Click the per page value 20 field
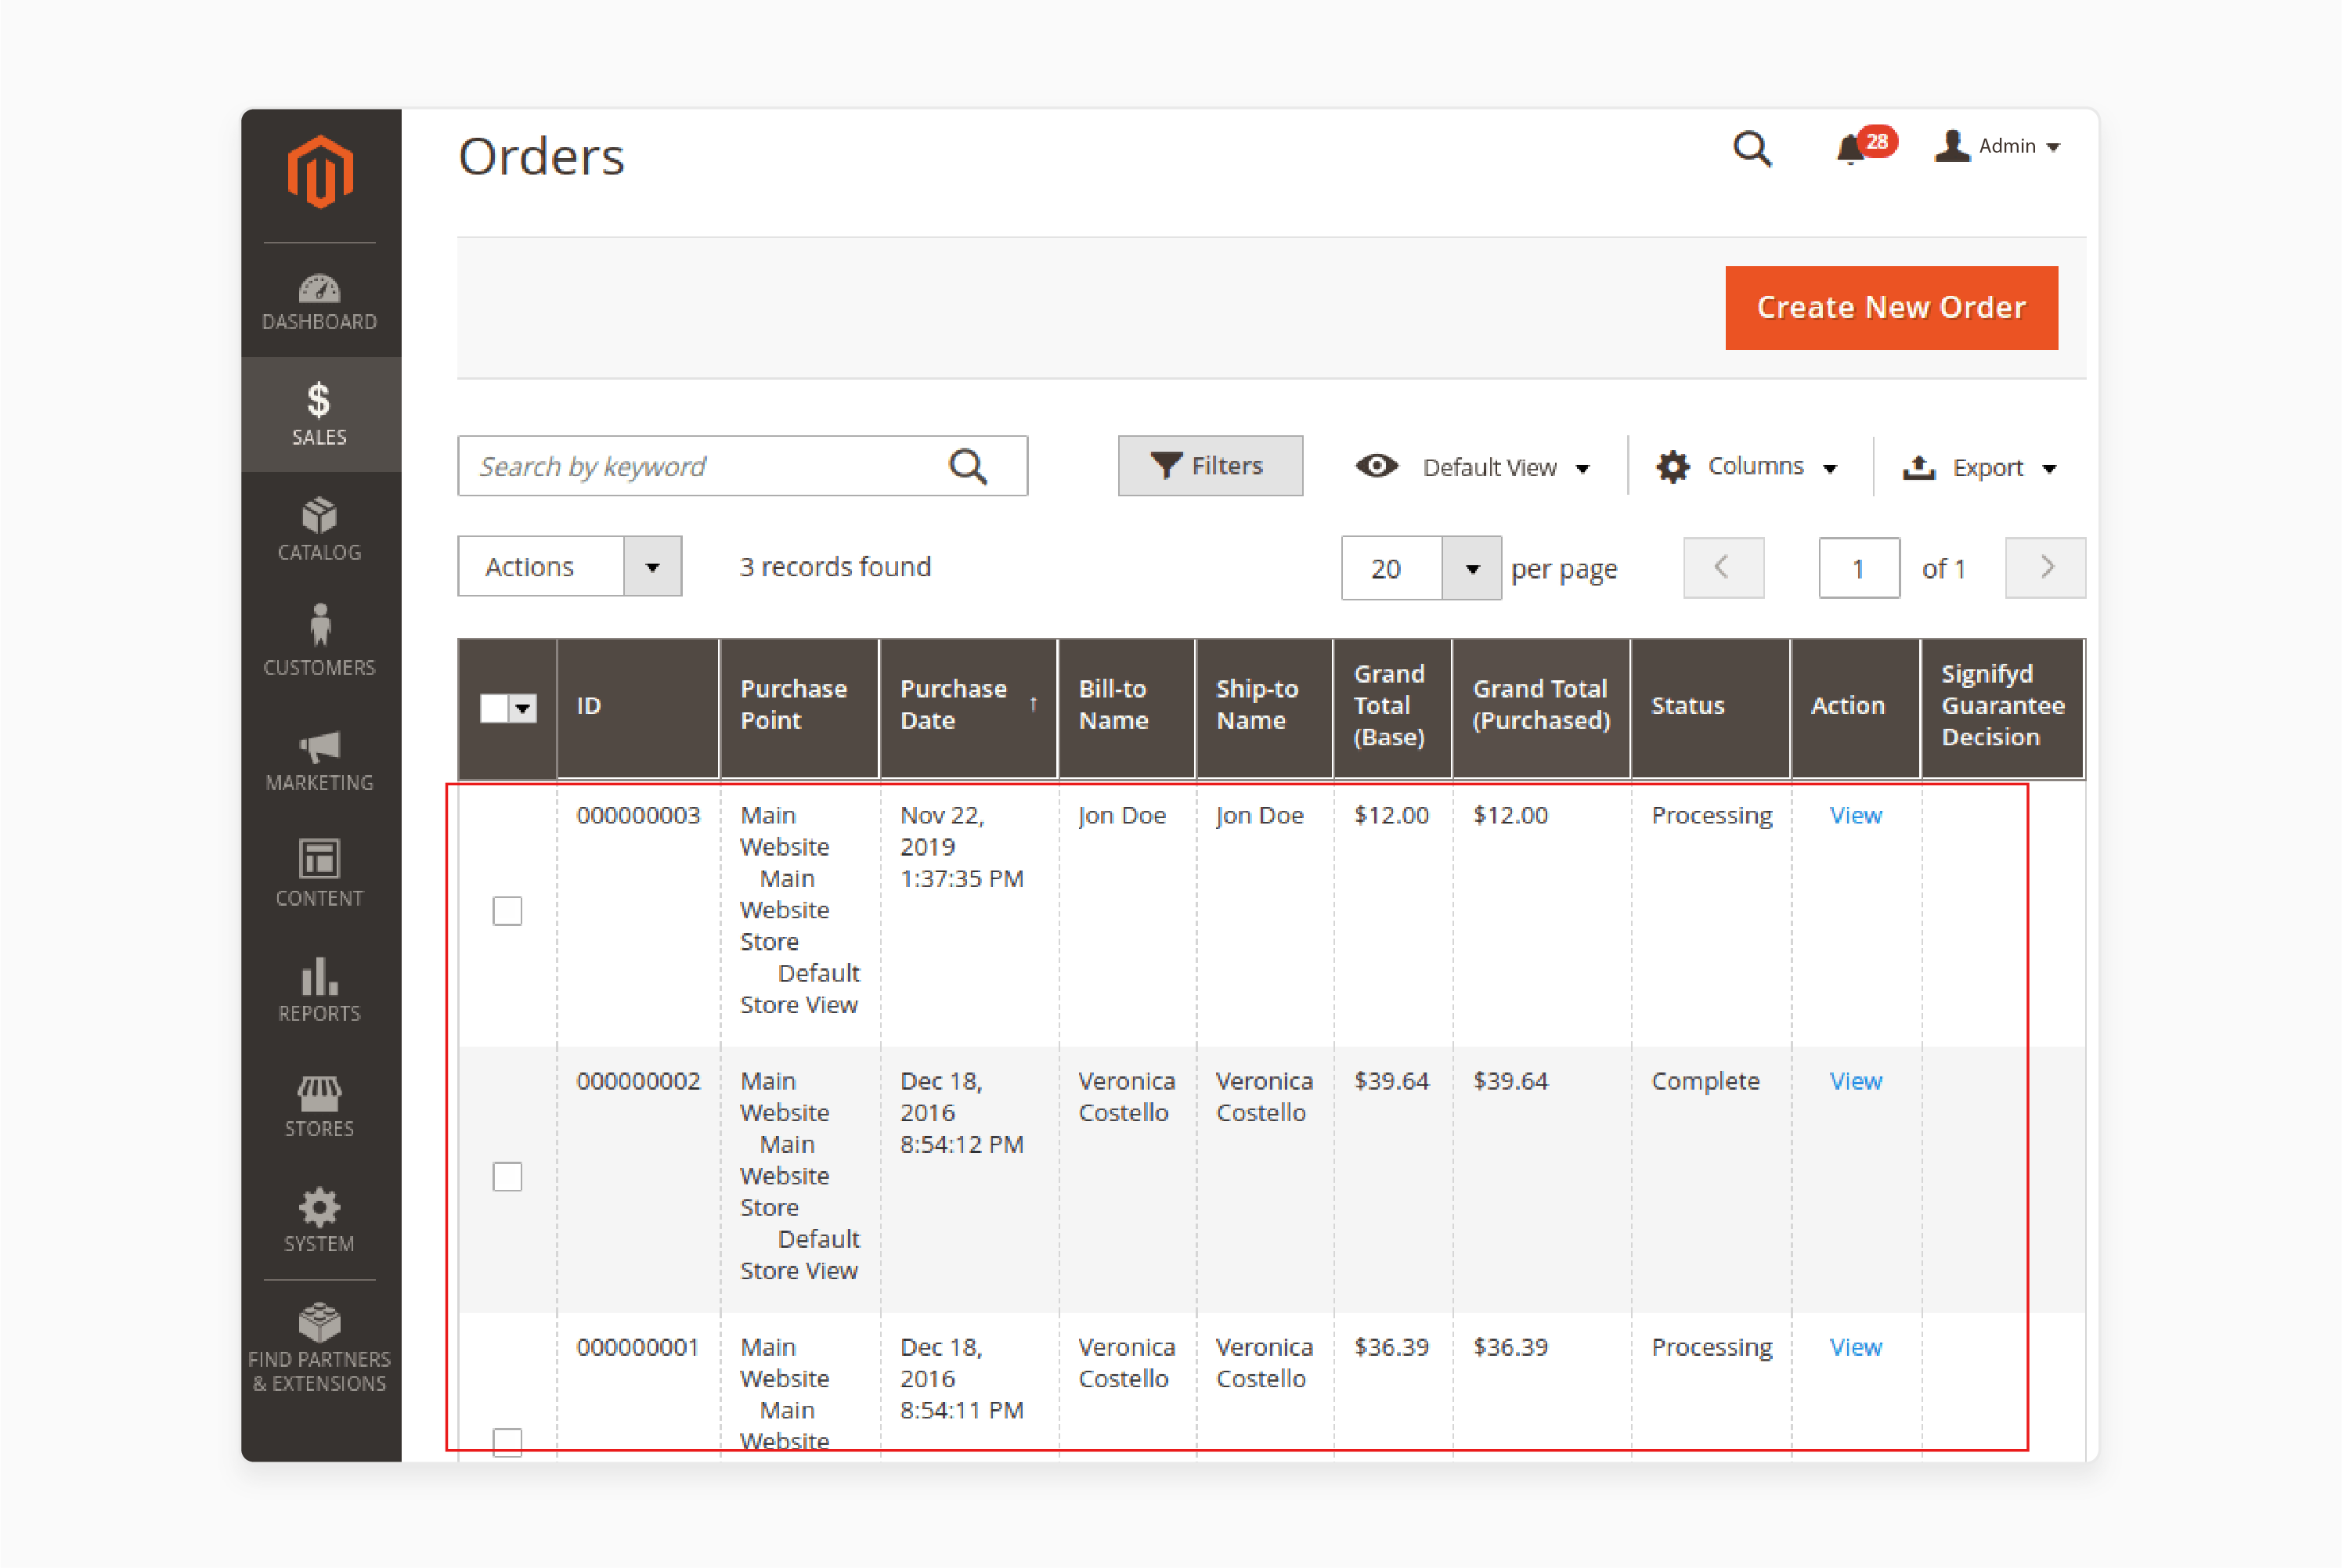 (1392, 568)
